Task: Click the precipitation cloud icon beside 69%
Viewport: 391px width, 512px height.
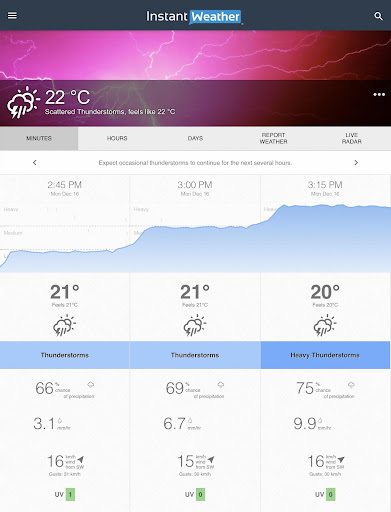Action: [x=221, y=385]
